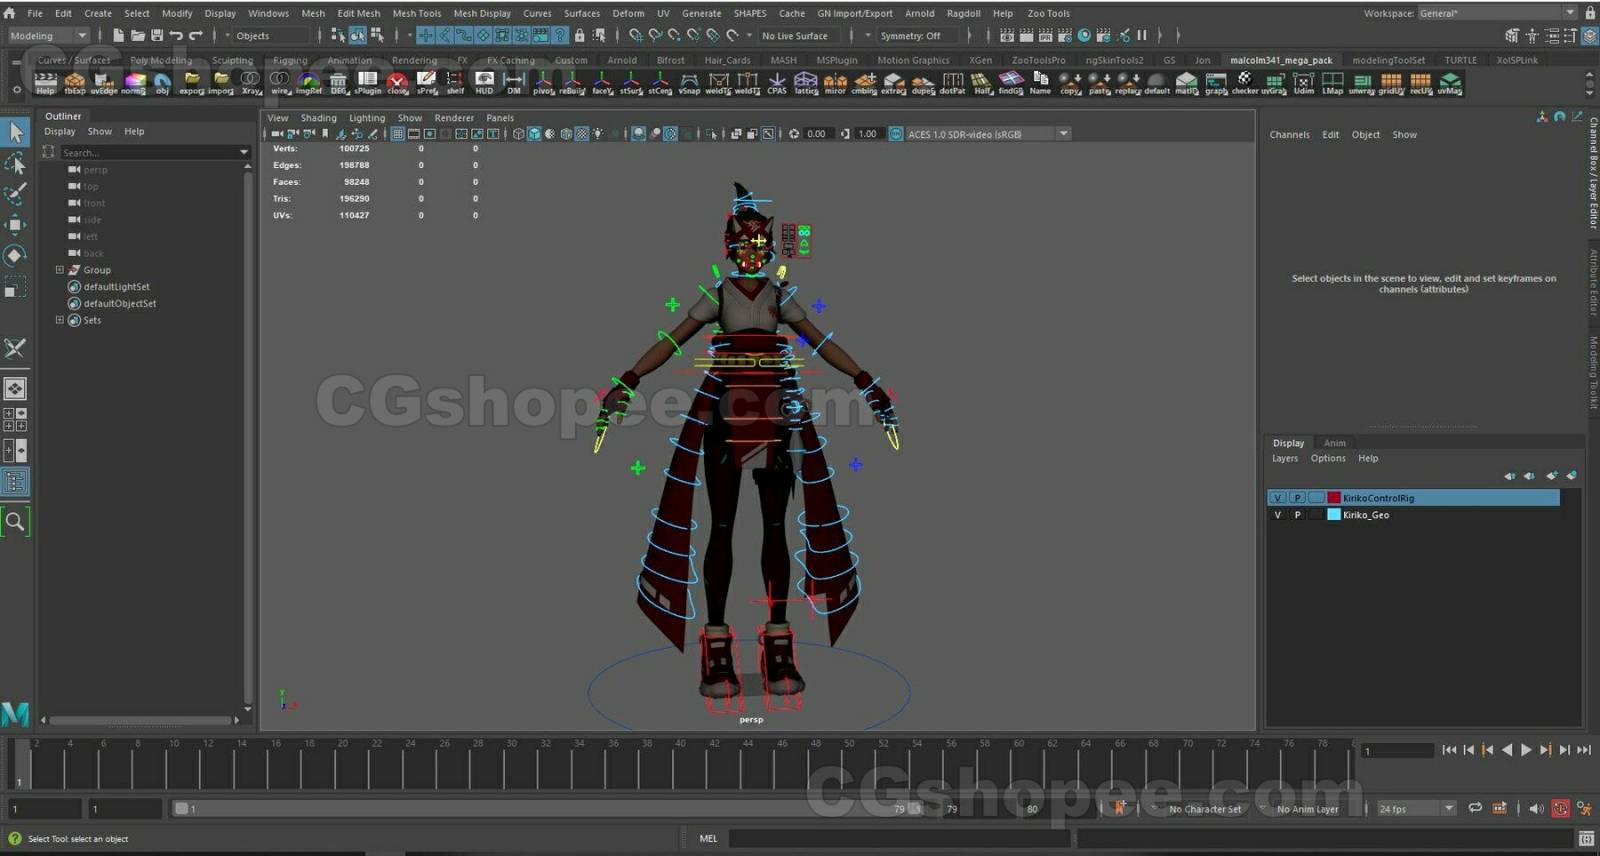1600x856 pixels.
Task: Click the vSnap shelf icon
Action: (689, 82)
